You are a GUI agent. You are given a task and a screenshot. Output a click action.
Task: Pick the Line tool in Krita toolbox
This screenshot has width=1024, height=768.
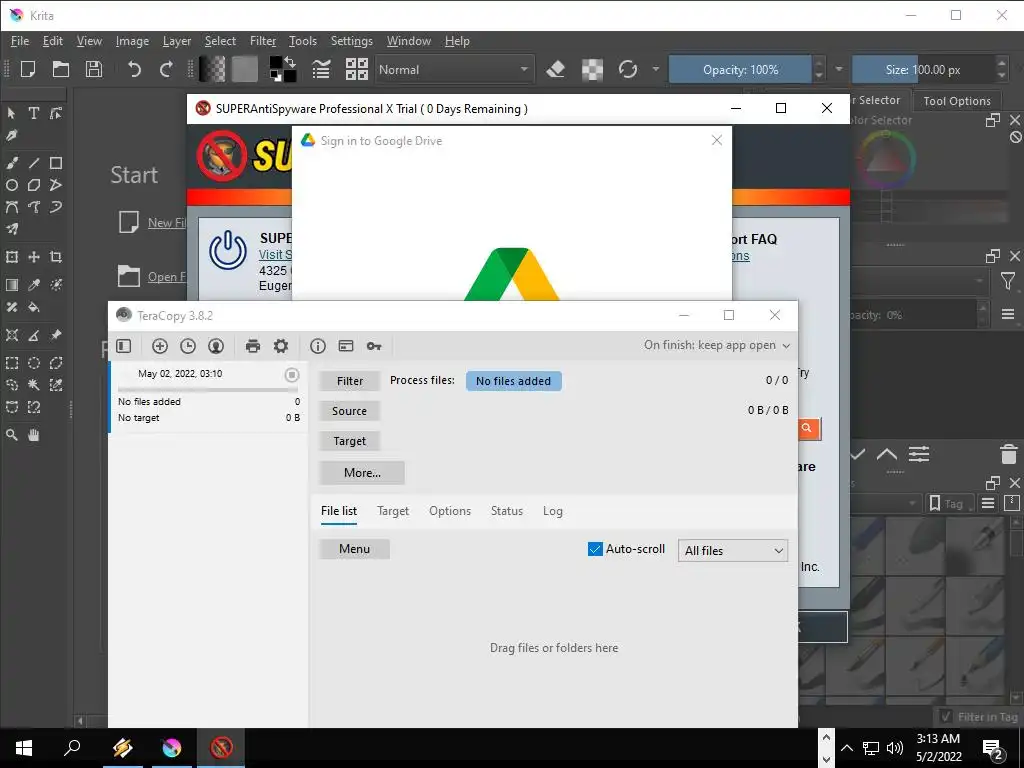pyautogui.click(x=33, y=163)
